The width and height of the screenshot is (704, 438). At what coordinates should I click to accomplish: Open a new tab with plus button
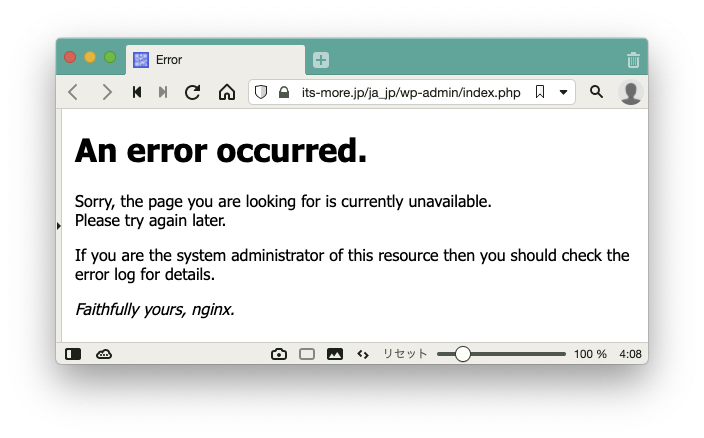[x=321, y=60]
